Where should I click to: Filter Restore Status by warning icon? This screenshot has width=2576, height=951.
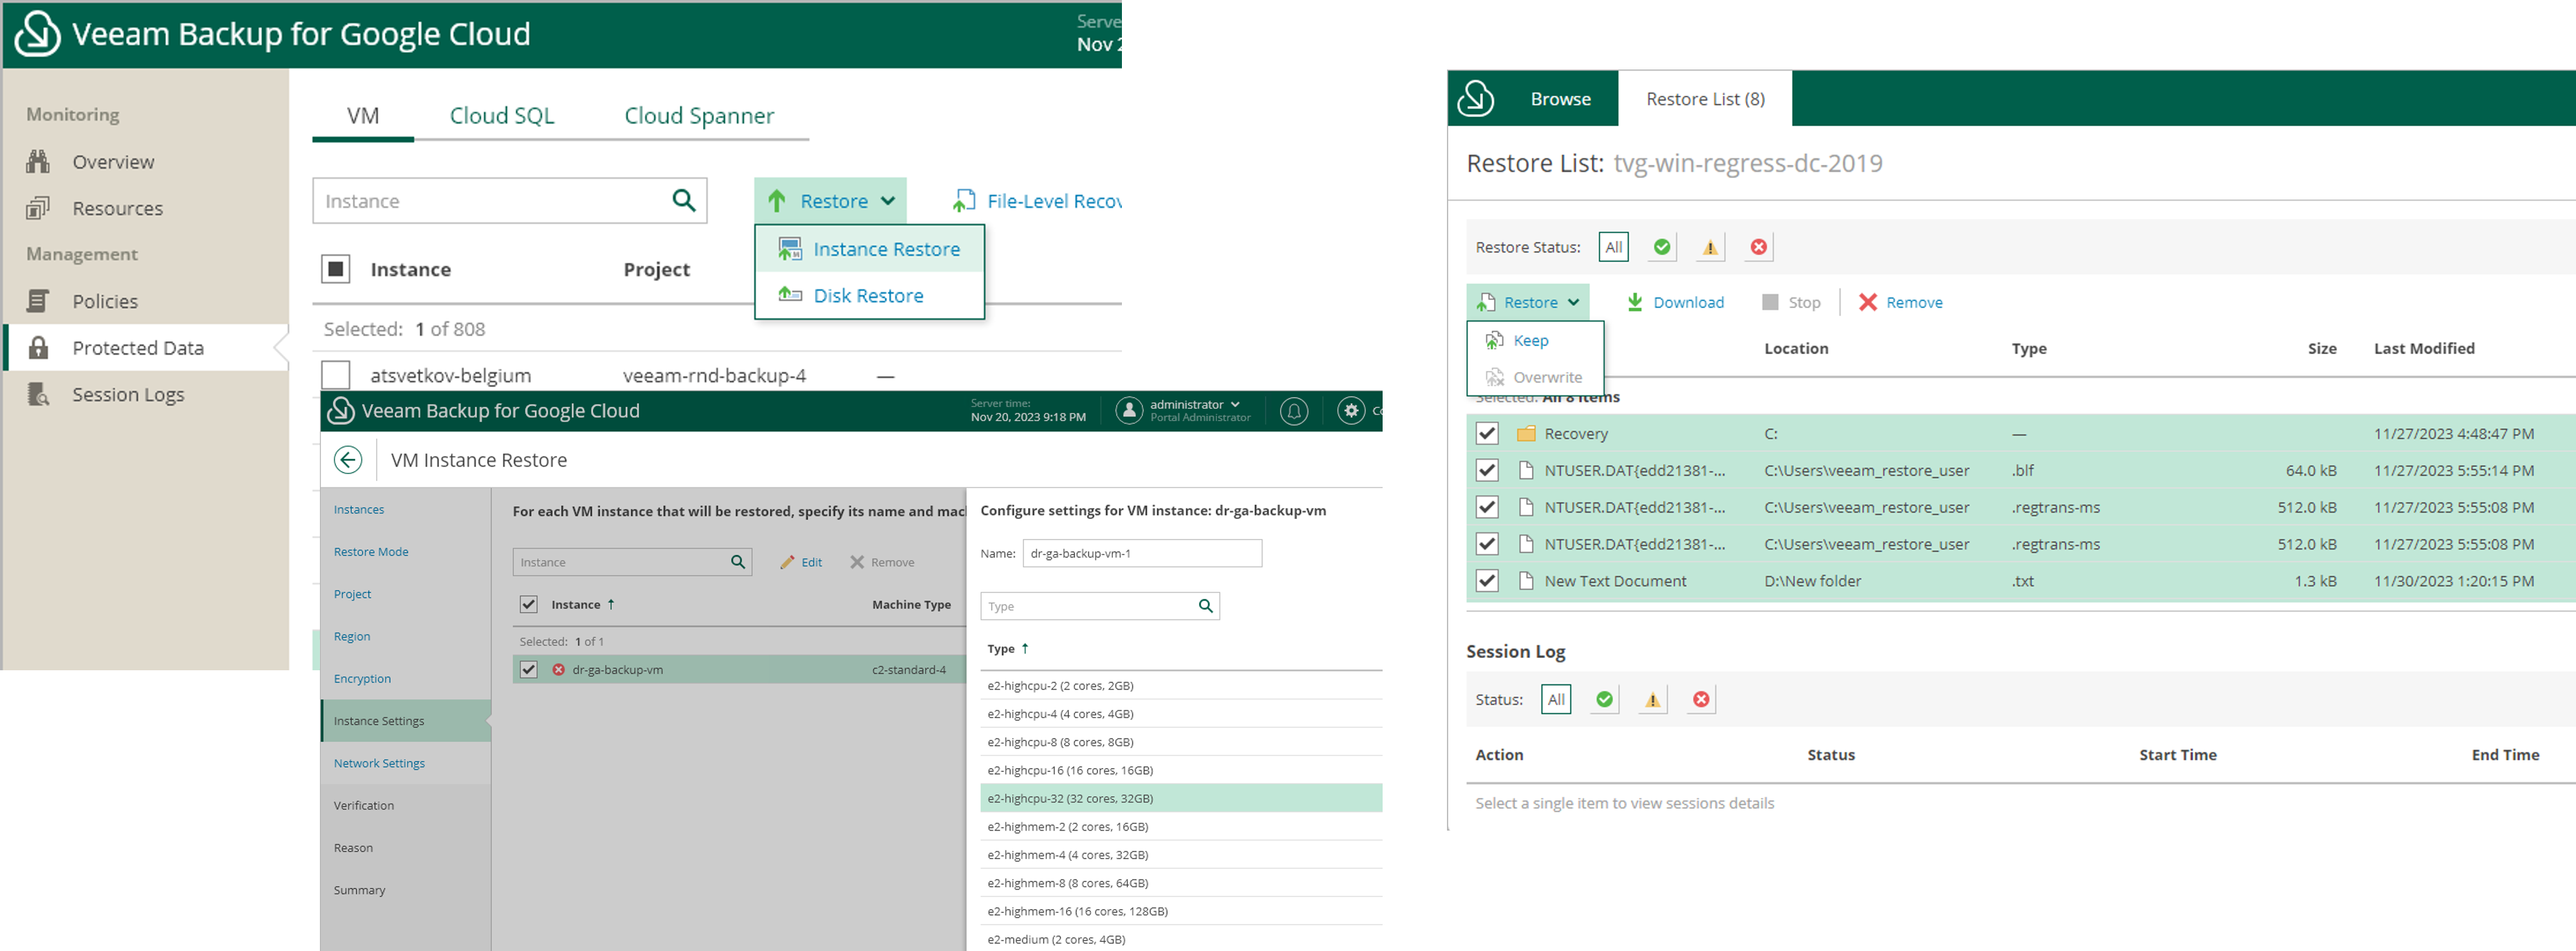click(1710, 247)
